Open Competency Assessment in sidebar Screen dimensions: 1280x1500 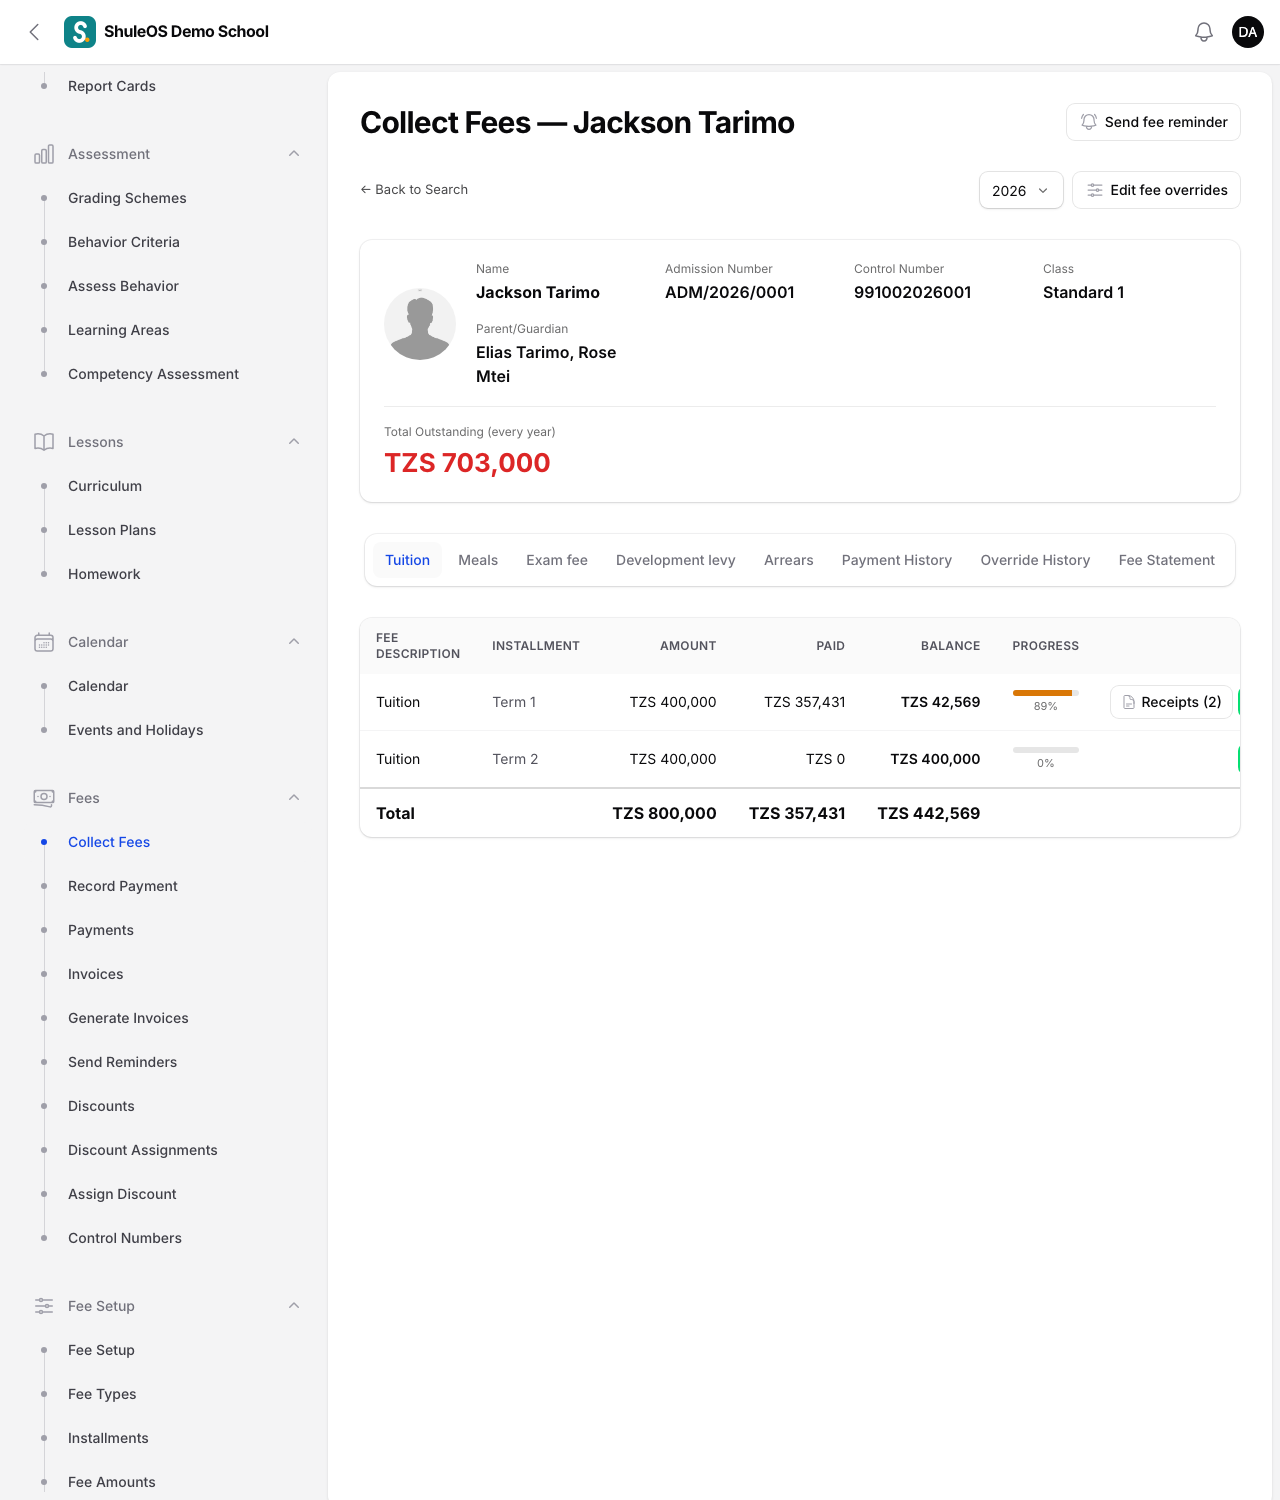[153, 374]
